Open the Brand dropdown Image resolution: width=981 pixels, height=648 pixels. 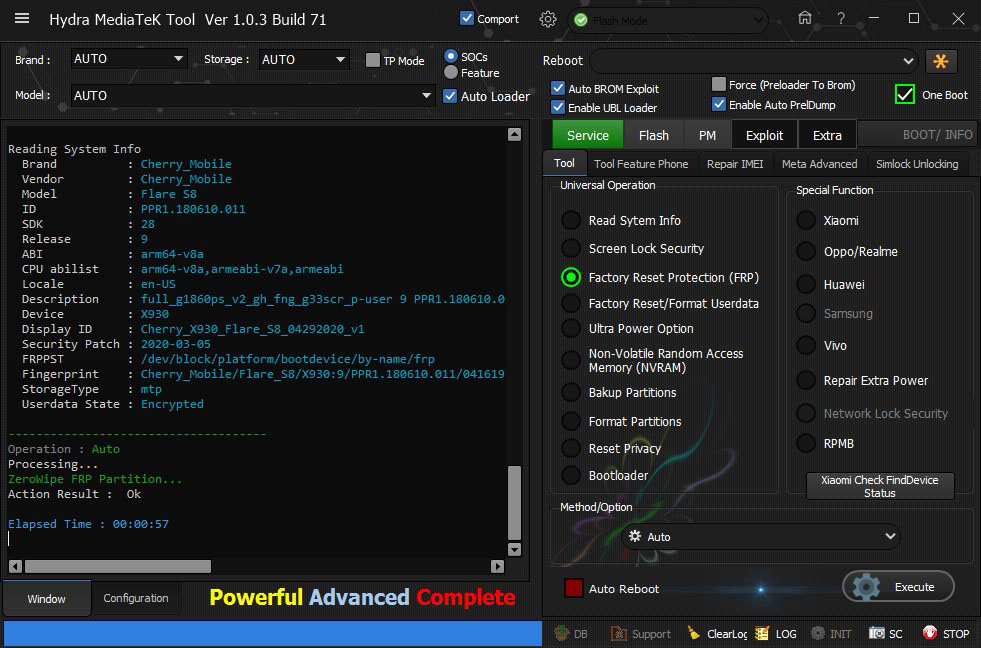(x=129, y=59)
